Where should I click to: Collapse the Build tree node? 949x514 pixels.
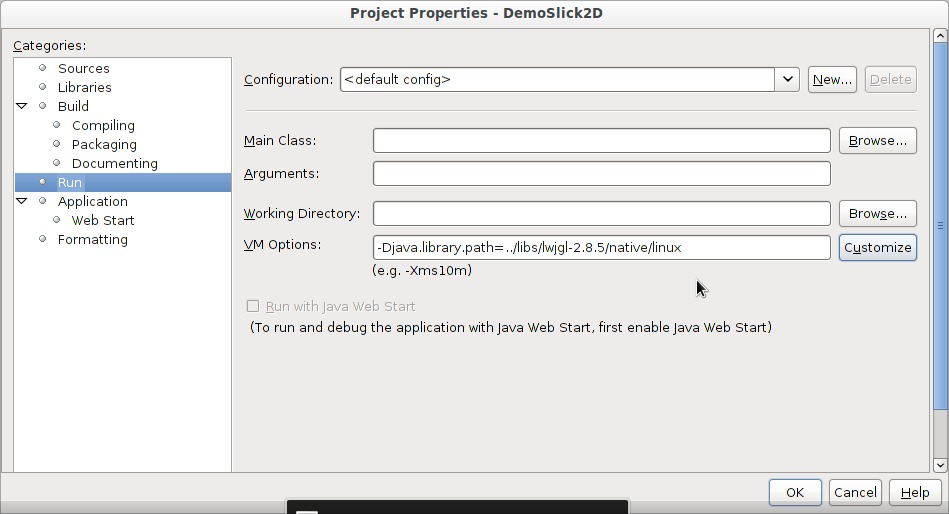(x=22, y=106)
